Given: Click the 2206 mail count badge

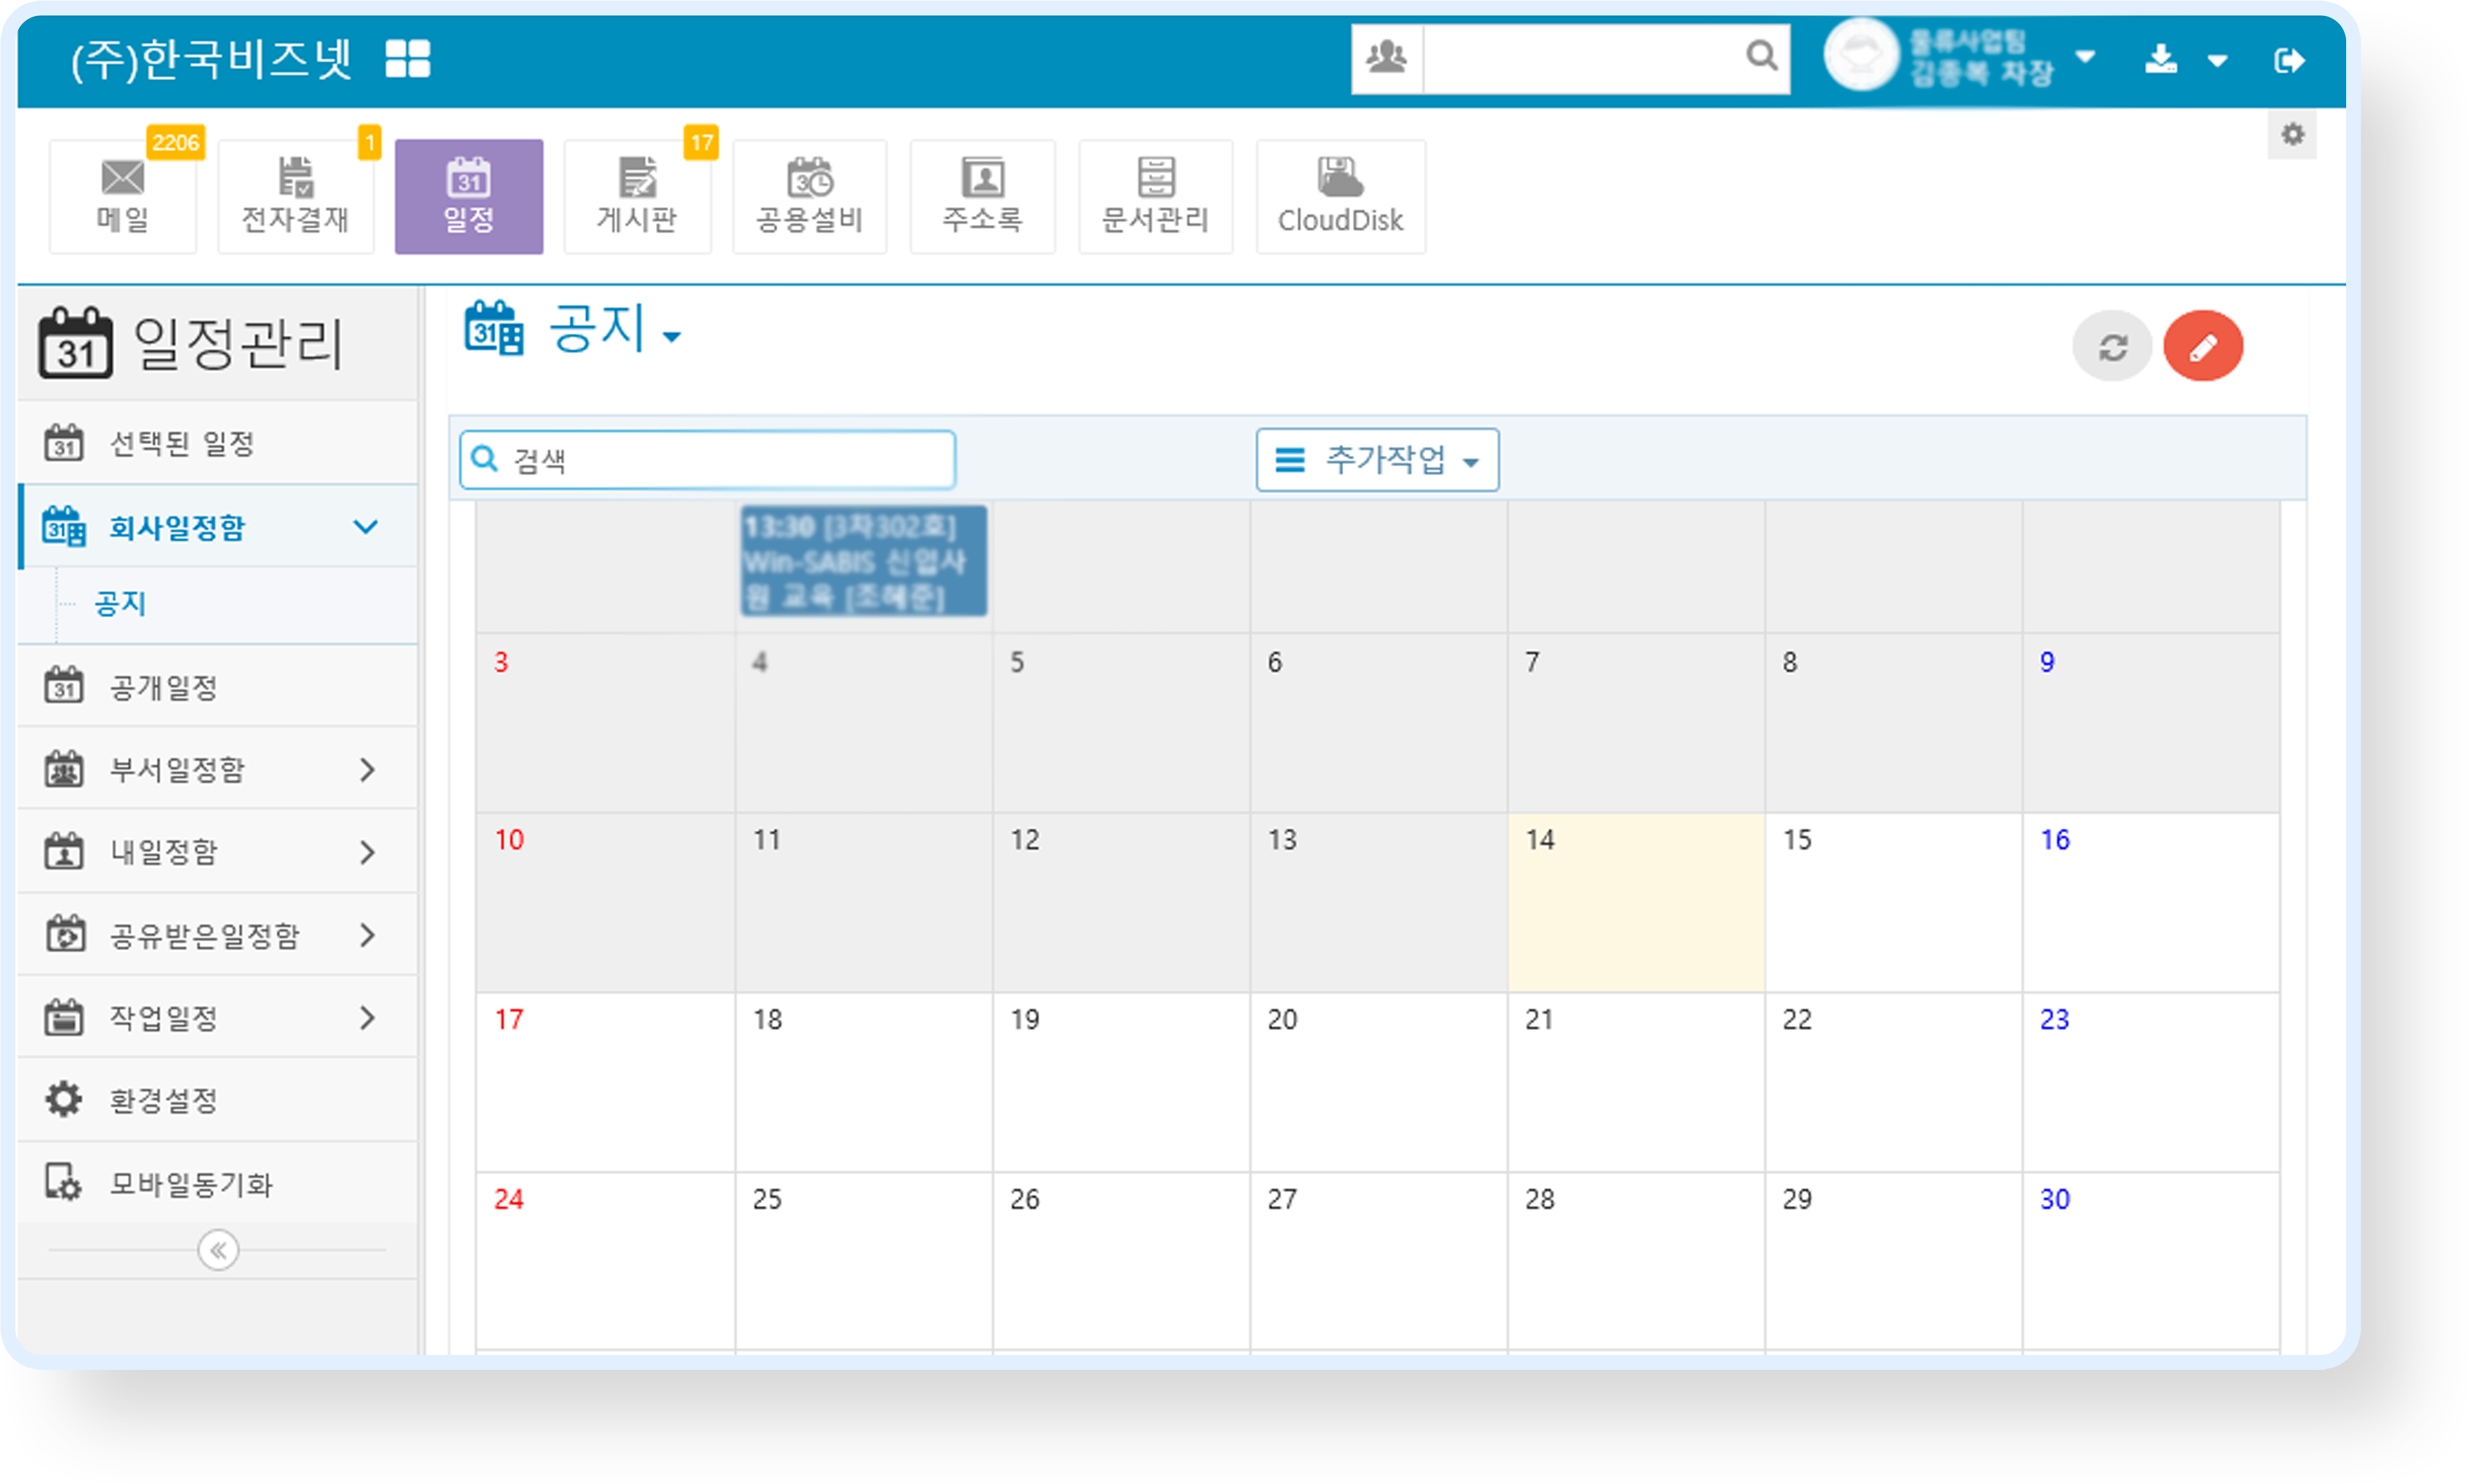Looking at the screenshot, I should click(176, 142).
